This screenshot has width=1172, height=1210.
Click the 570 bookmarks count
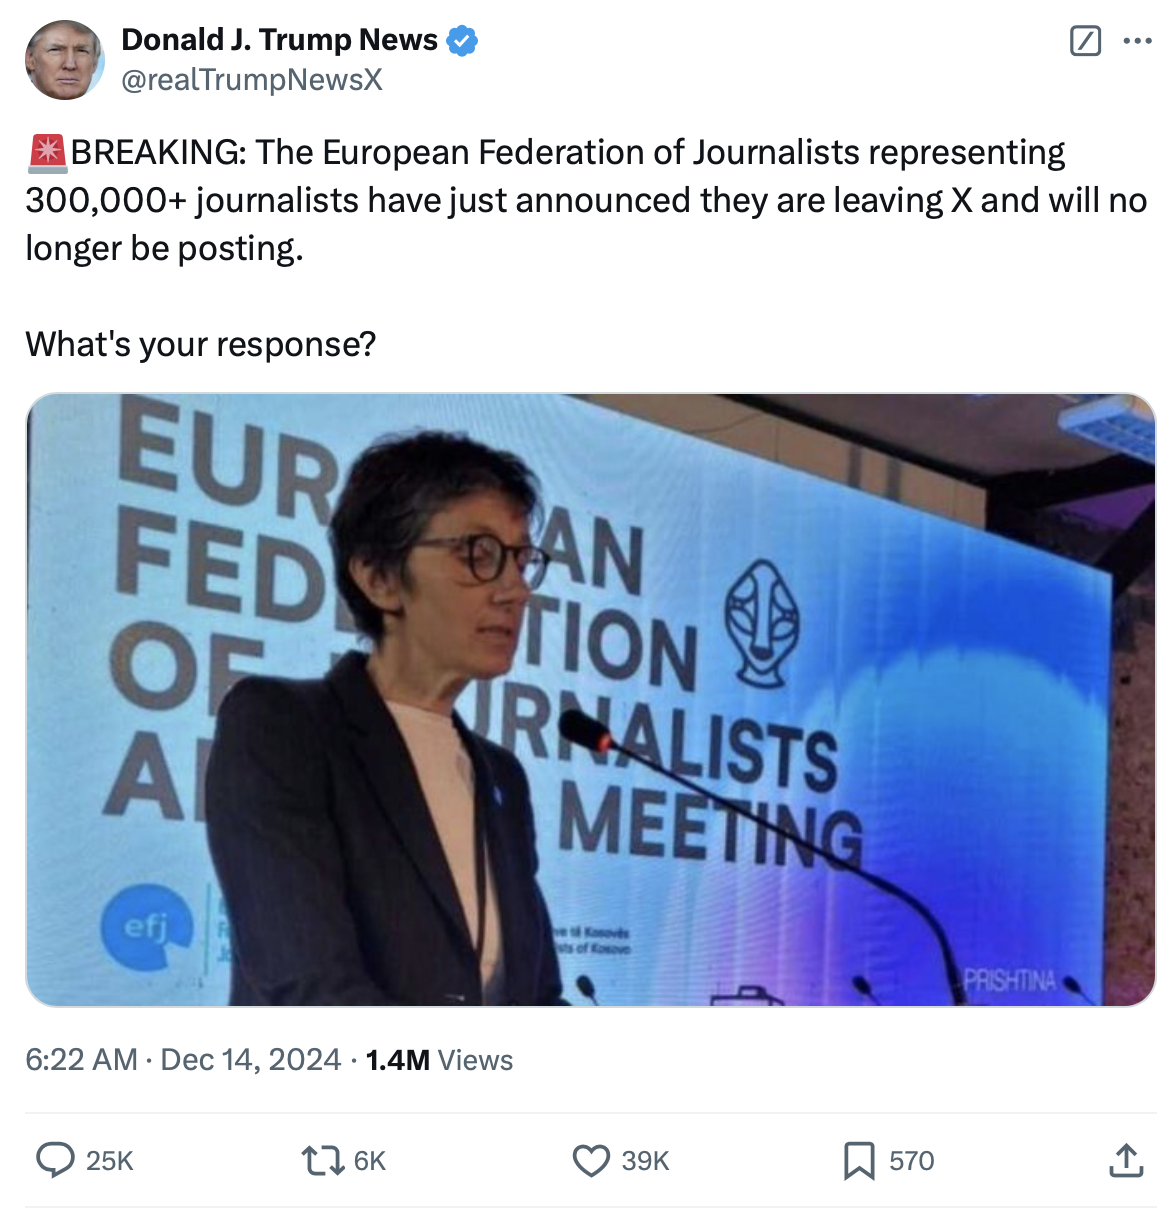(912, 1161)
